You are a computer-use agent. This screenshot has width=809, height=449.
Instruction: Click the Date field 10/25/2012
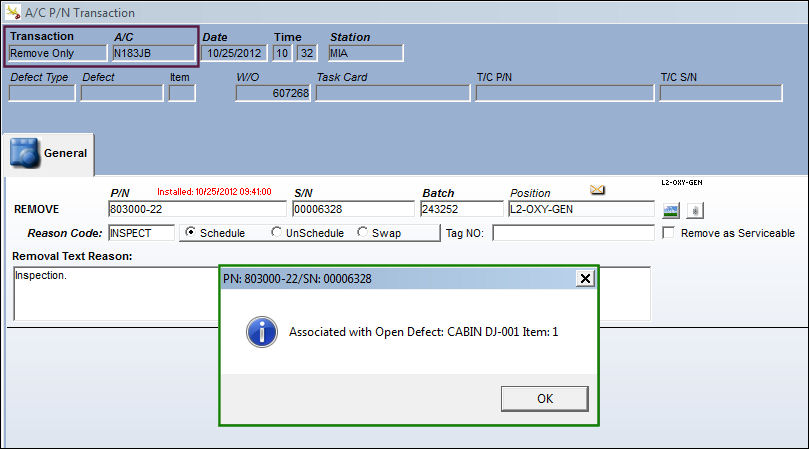[x=234, y=53]
